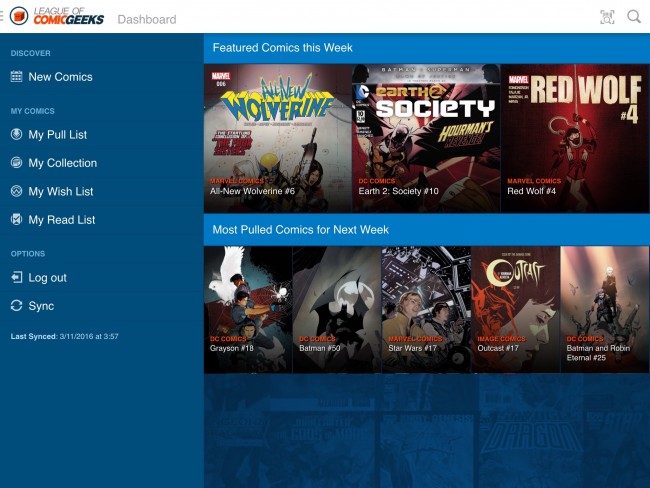Click the Last Synced timestamp text
Image resolution: width=650 pixels, height=488 pixels.
click(x=65, y=336)
